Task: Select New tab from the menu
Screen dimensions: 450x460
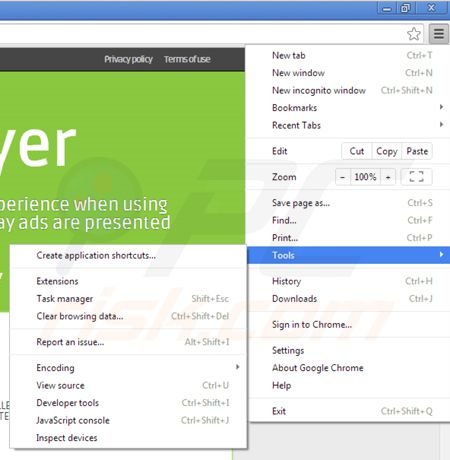Action: pyautogui.click(x=348, y=55)
